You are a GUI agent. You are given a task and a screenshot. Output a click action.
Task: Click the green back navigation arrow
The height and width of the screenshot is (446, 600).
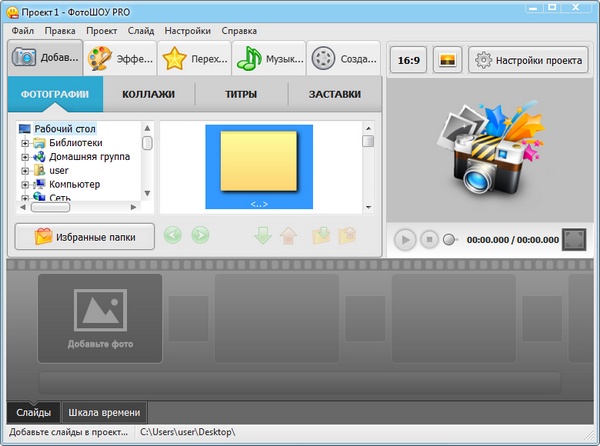173,237
